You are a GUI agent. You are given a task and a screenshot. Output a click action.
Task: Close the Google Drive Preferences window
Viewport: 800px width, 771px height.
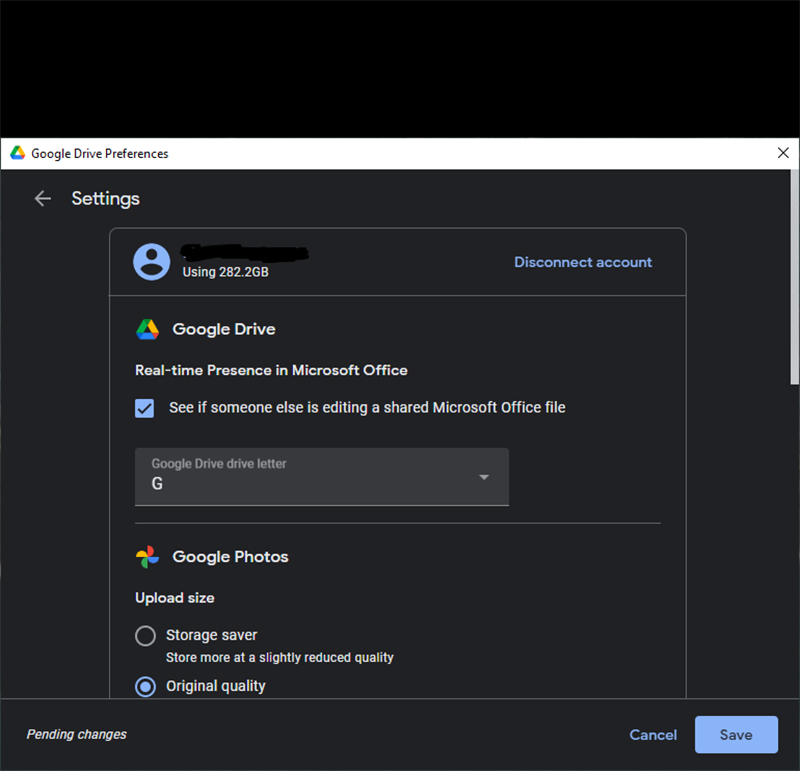pyautogui.click(x=783, y=153)
